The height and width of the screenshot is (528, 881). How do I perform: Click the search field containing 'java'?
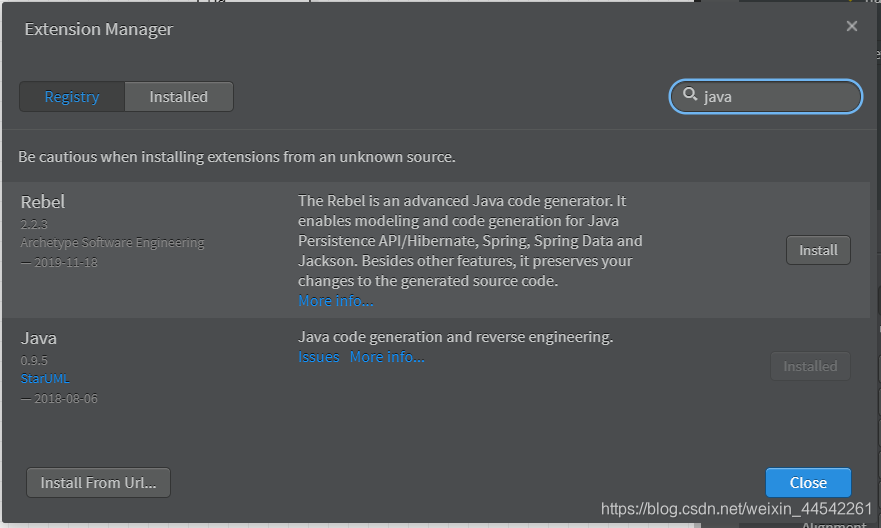(765, 97)
